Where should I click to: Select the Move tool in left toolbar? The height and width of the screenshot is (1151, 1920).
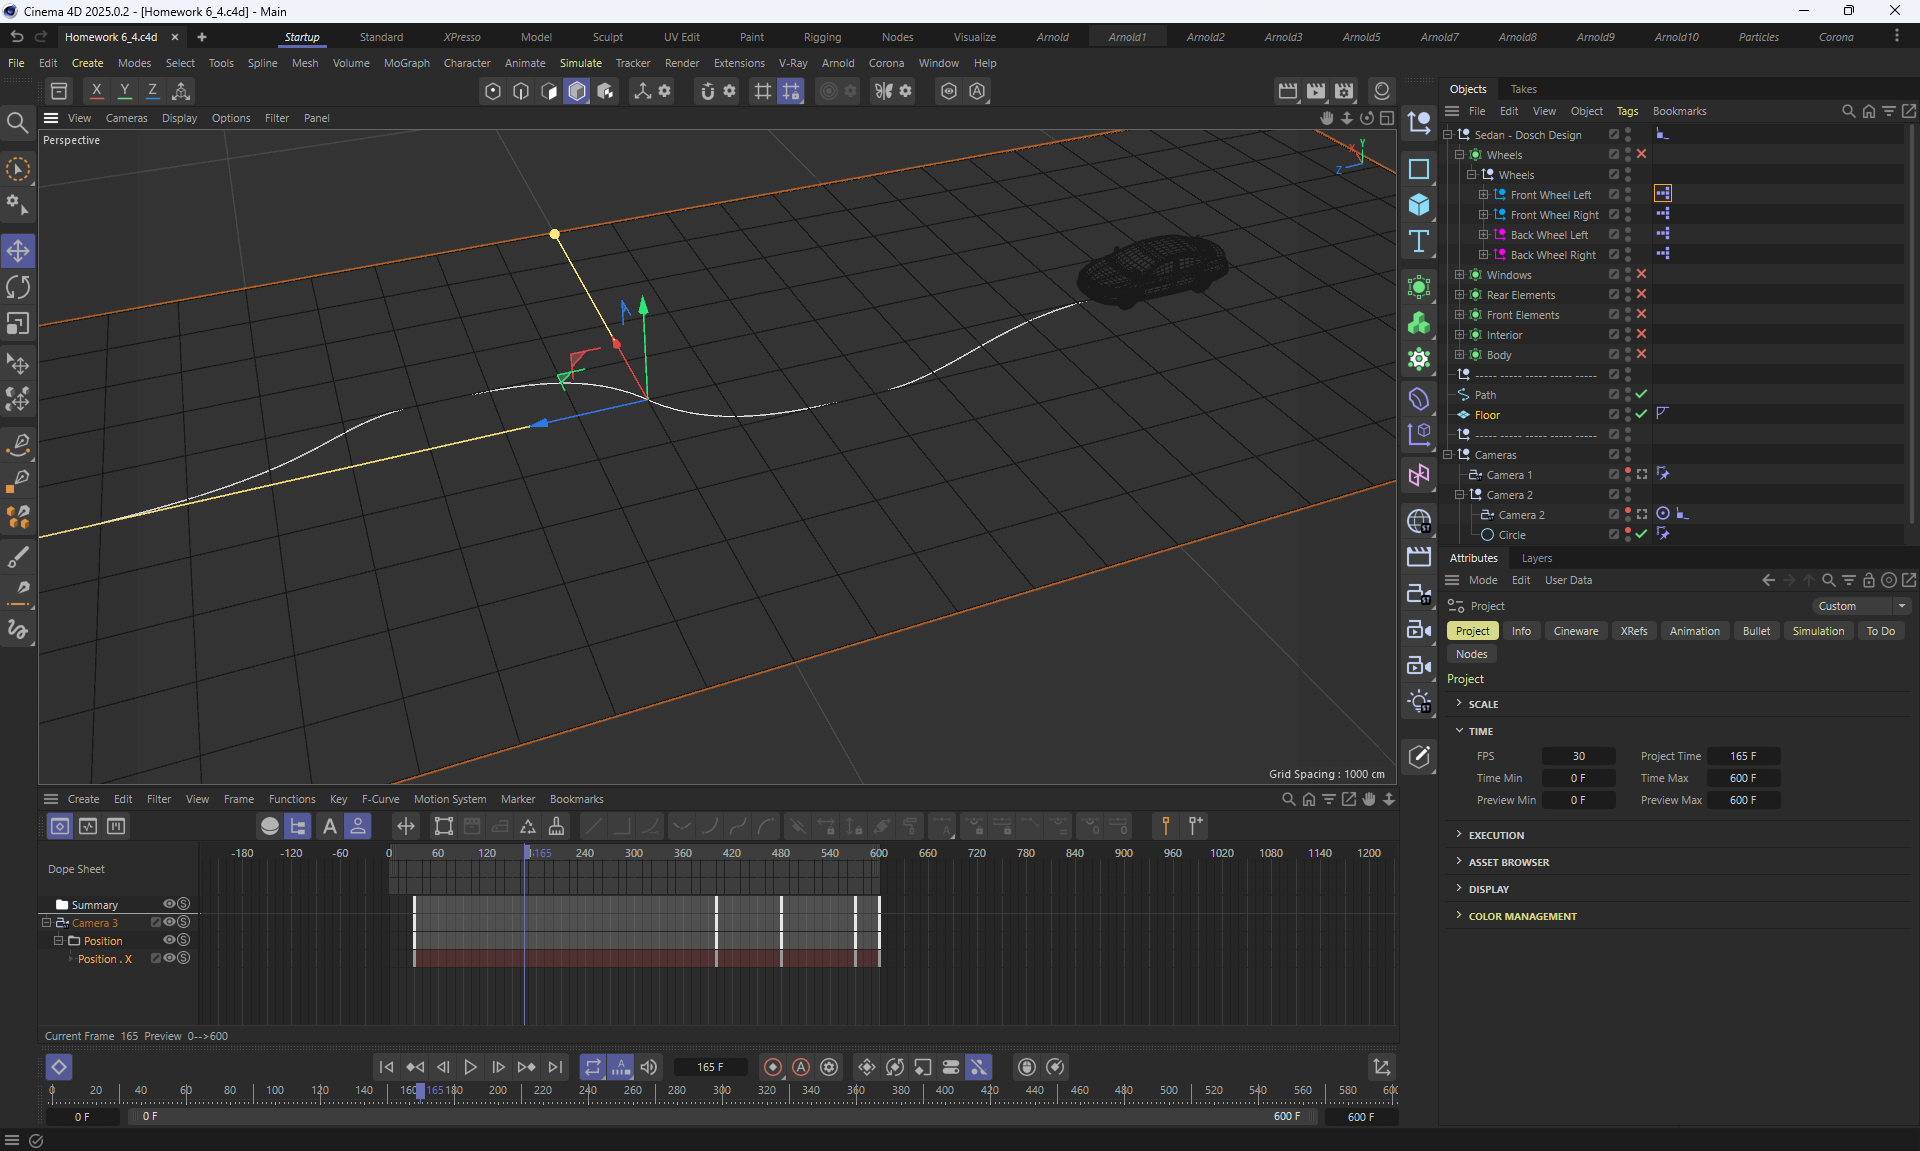(18, 250)
